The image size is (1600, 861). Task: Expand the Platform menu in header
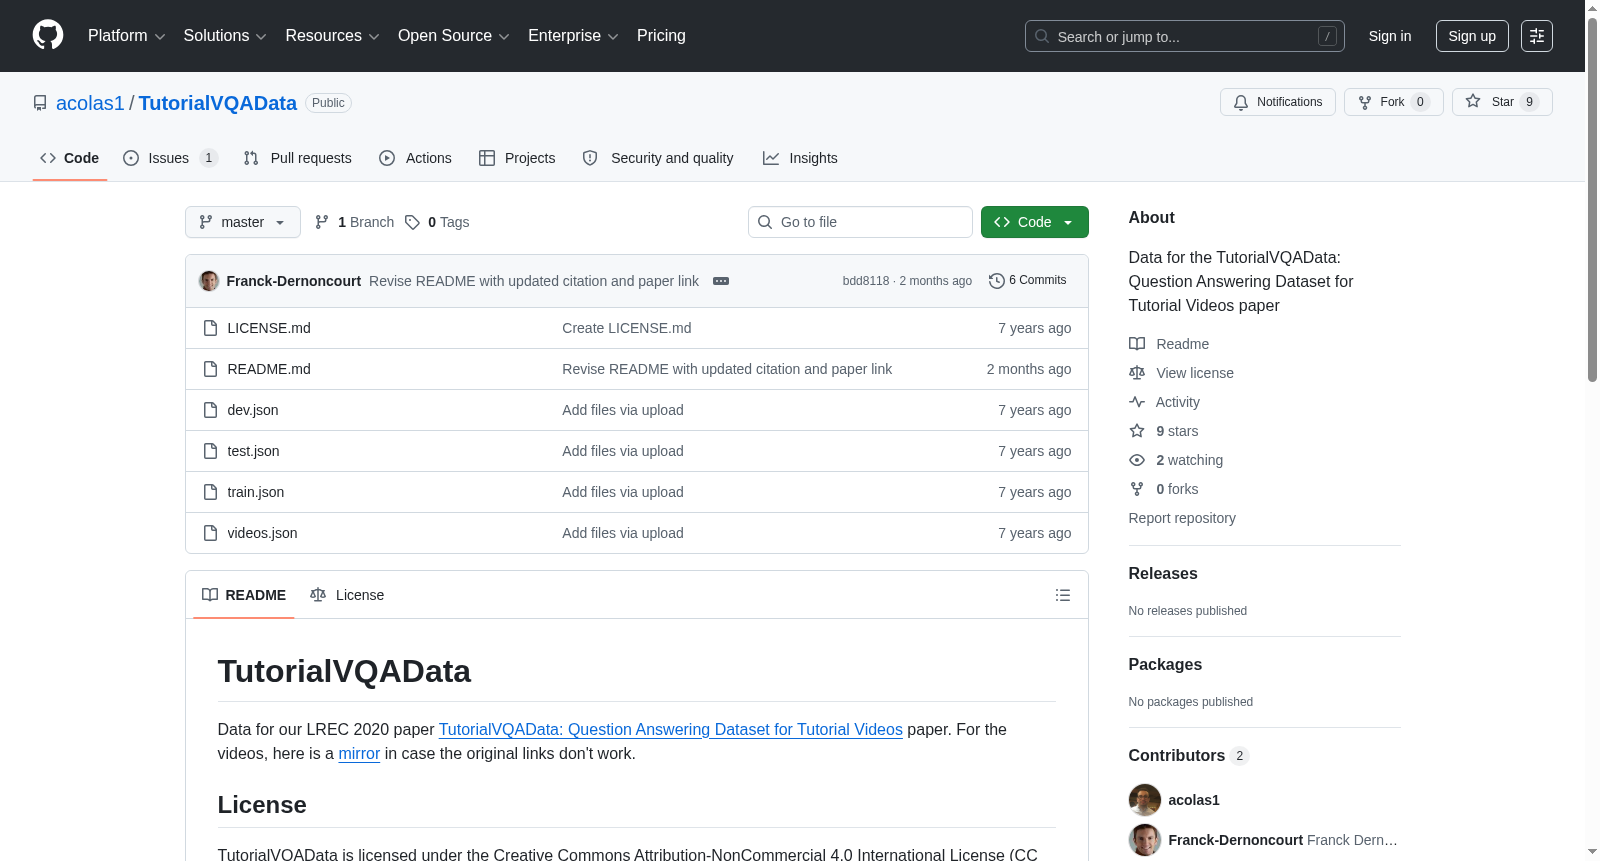pos(127,36)
